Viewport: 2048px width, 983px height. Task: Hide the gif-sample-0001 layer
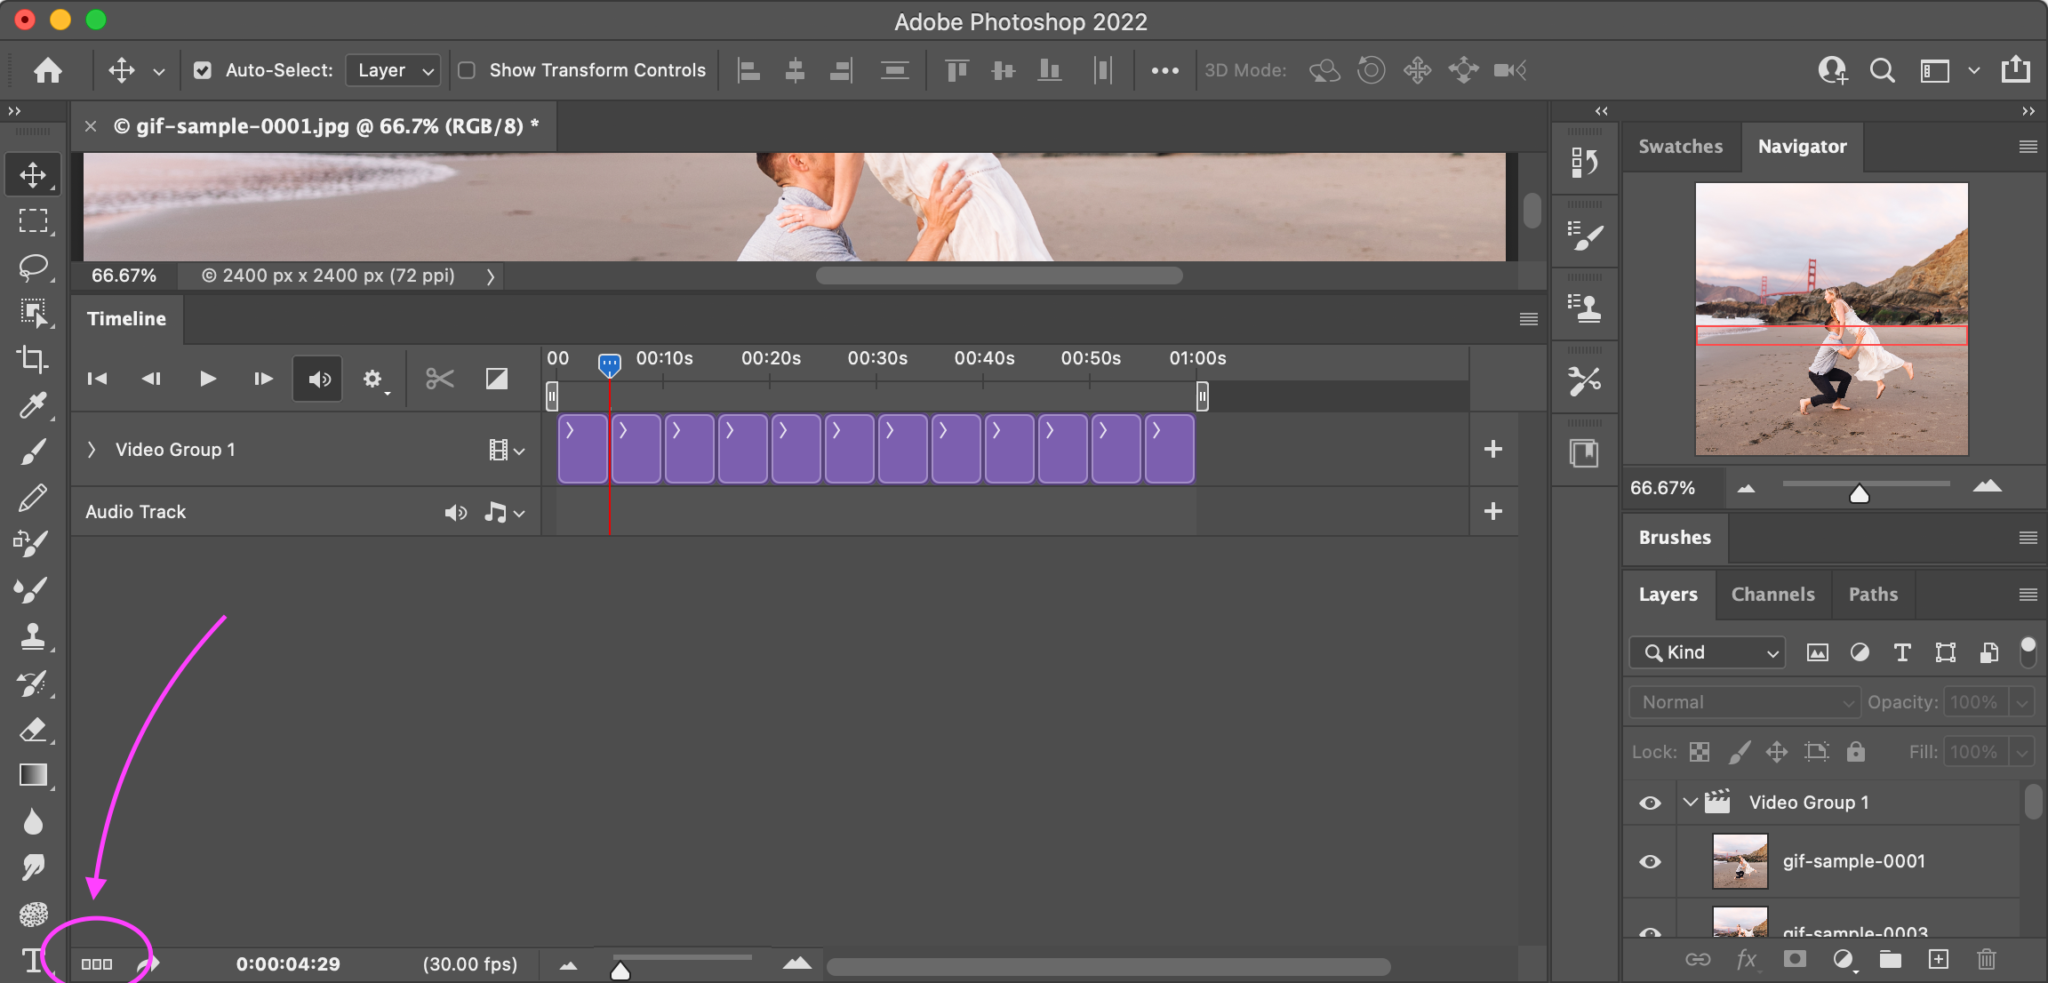pos(1648,861)
